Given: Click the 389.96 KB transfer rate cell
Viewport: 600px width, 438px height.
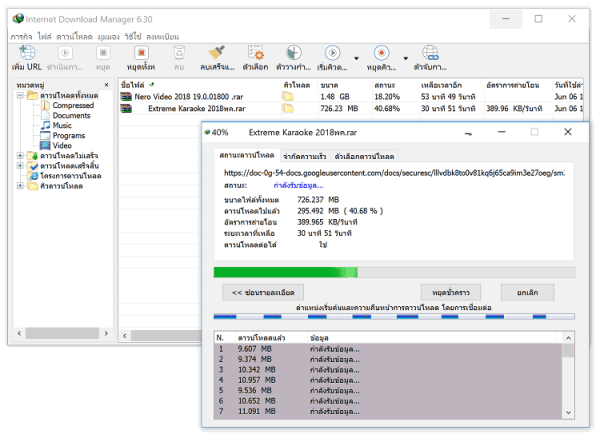Looking at the screenshot, I should click(514, 109).
